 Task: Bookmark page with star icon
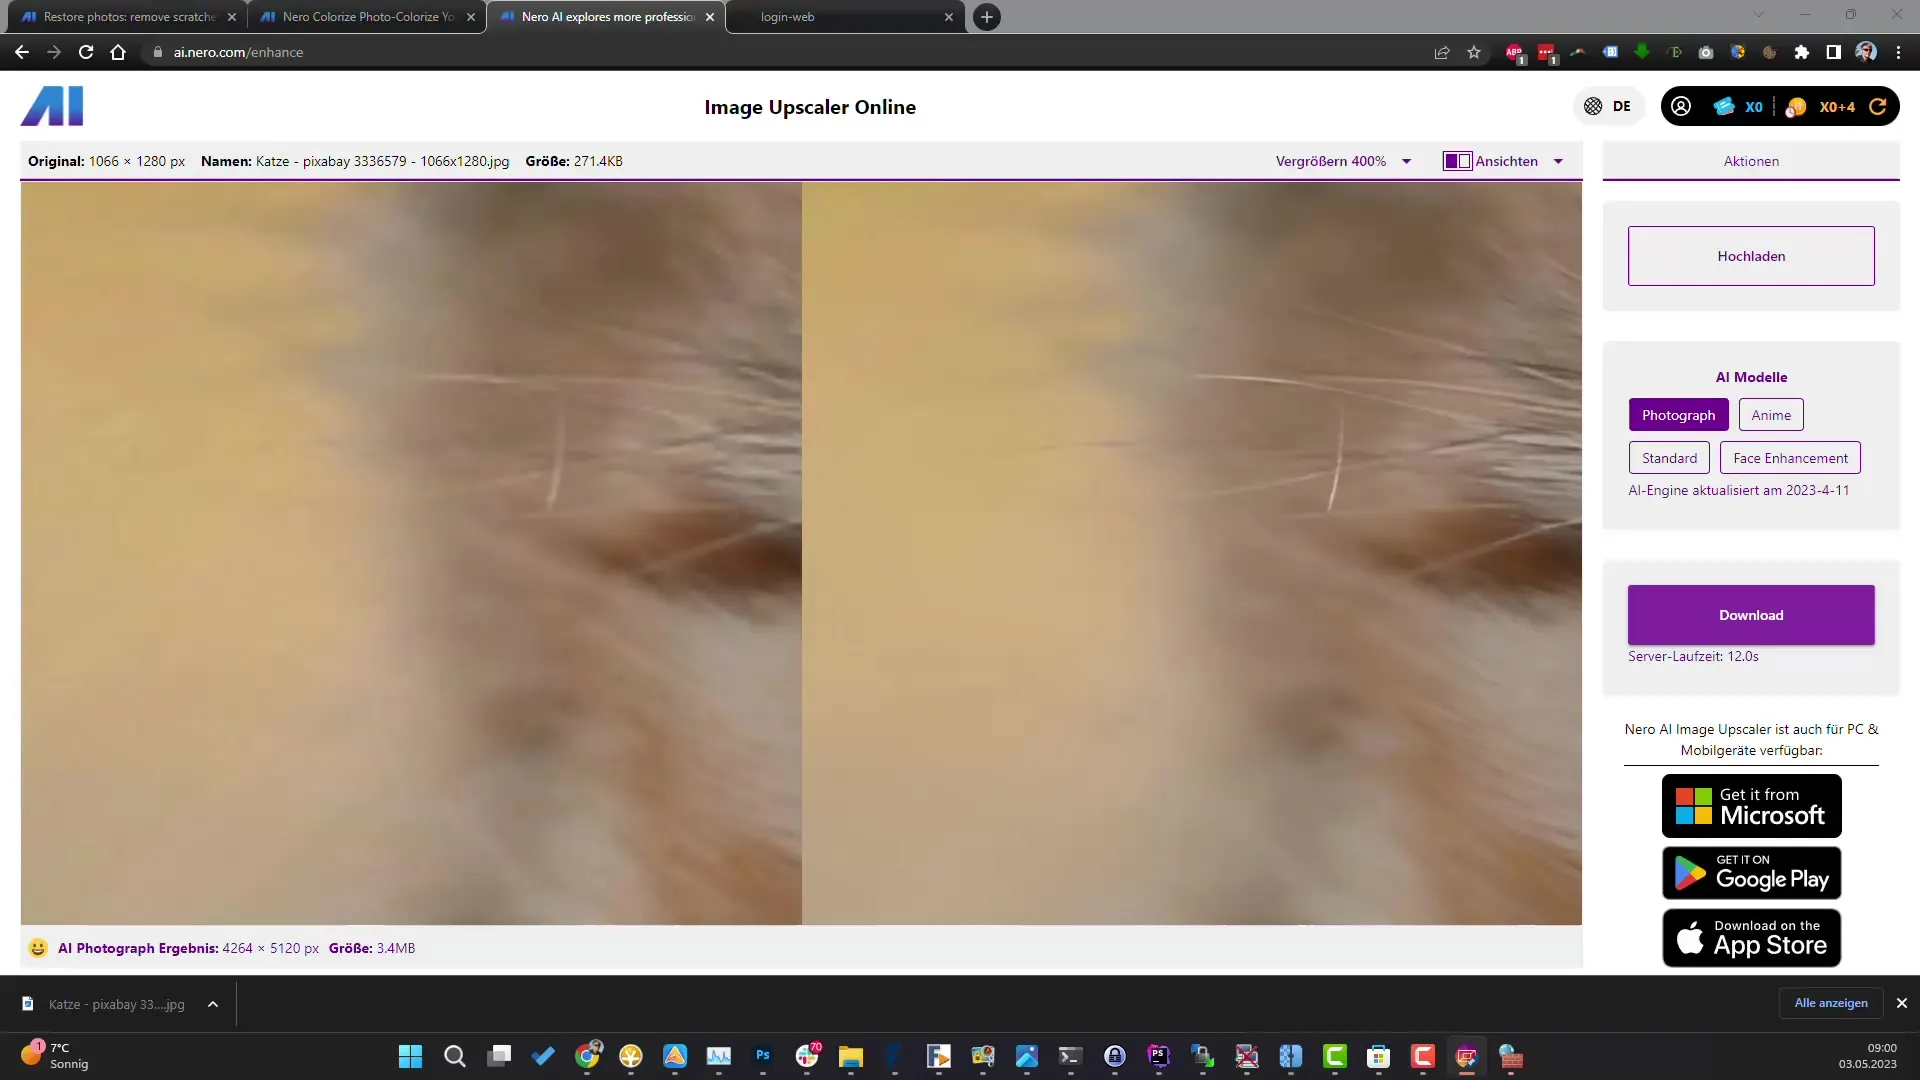coord(1474,52)
